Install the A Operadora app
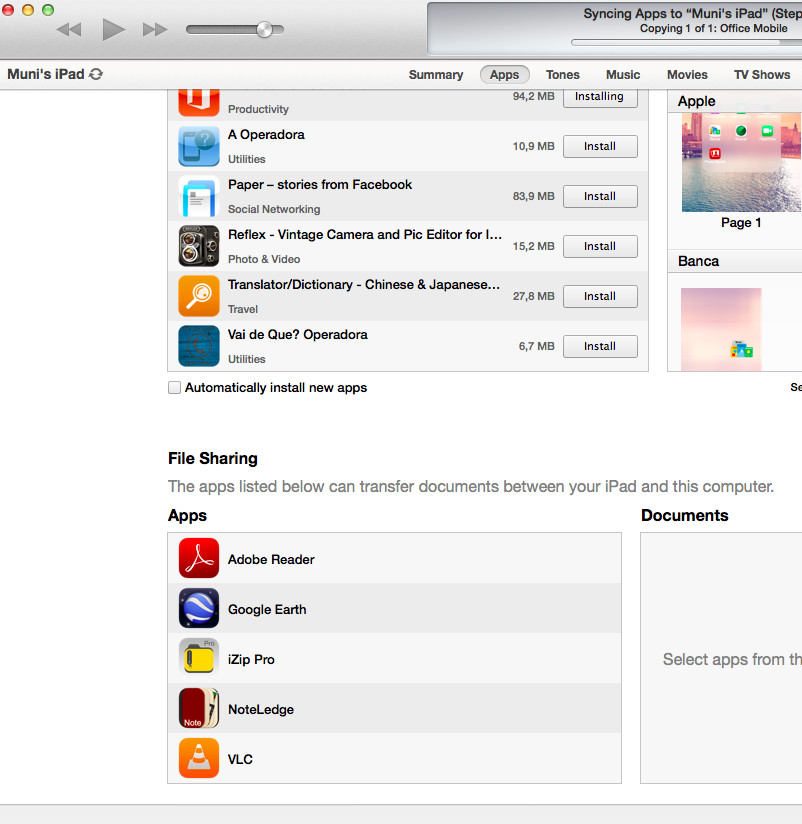Screen dimensions: 802x824 coord(600,146)
